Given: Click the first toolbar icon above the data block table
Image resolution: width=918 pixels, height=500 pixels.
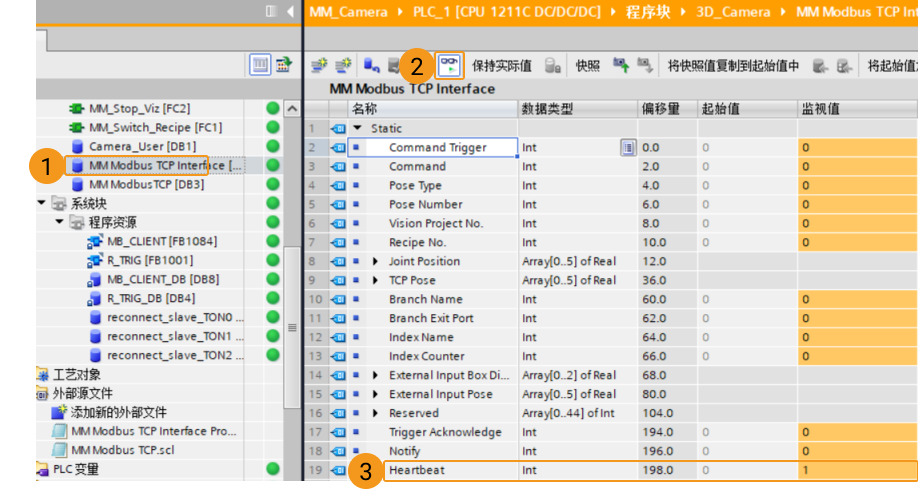Looking at the screenshot, I should [x=318, y=66].
